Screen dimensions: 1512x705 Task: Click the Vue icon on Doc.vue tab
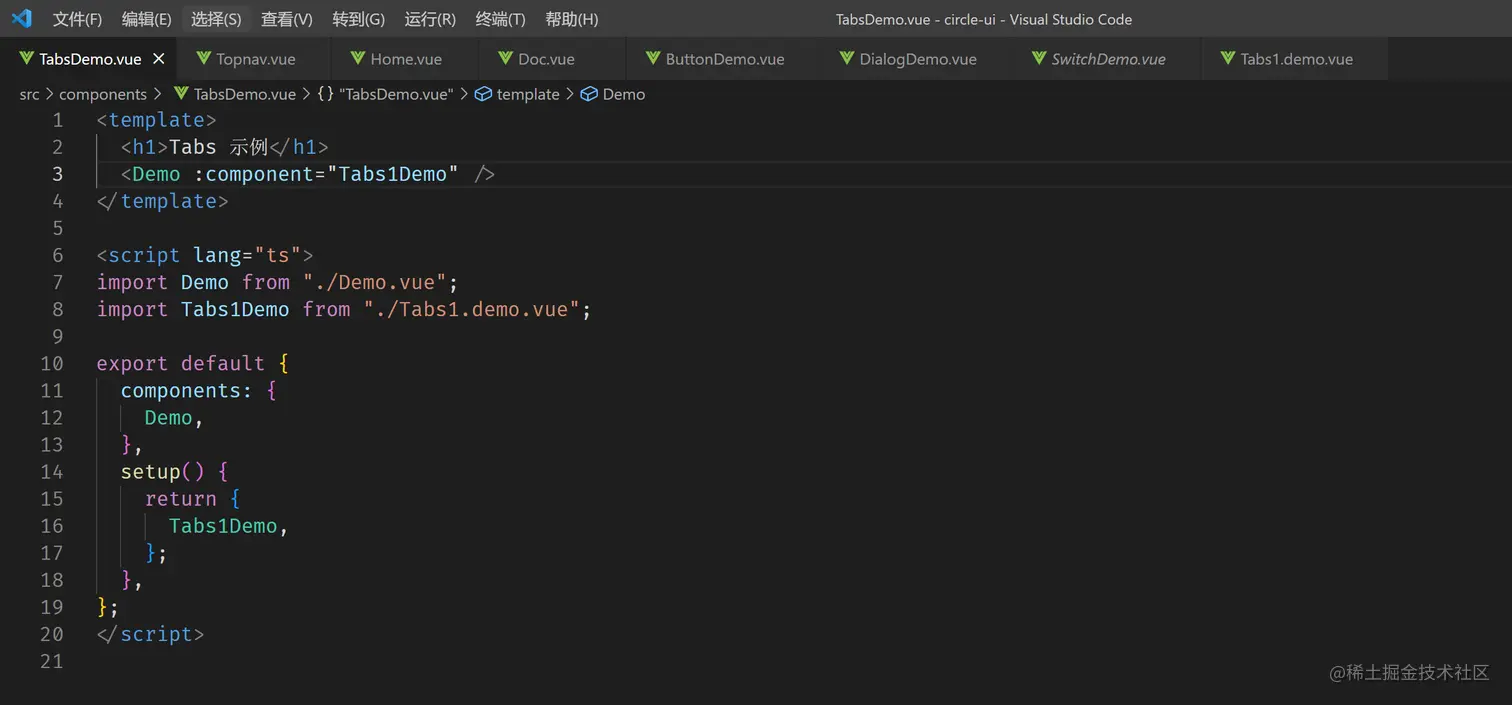point(506,59)
